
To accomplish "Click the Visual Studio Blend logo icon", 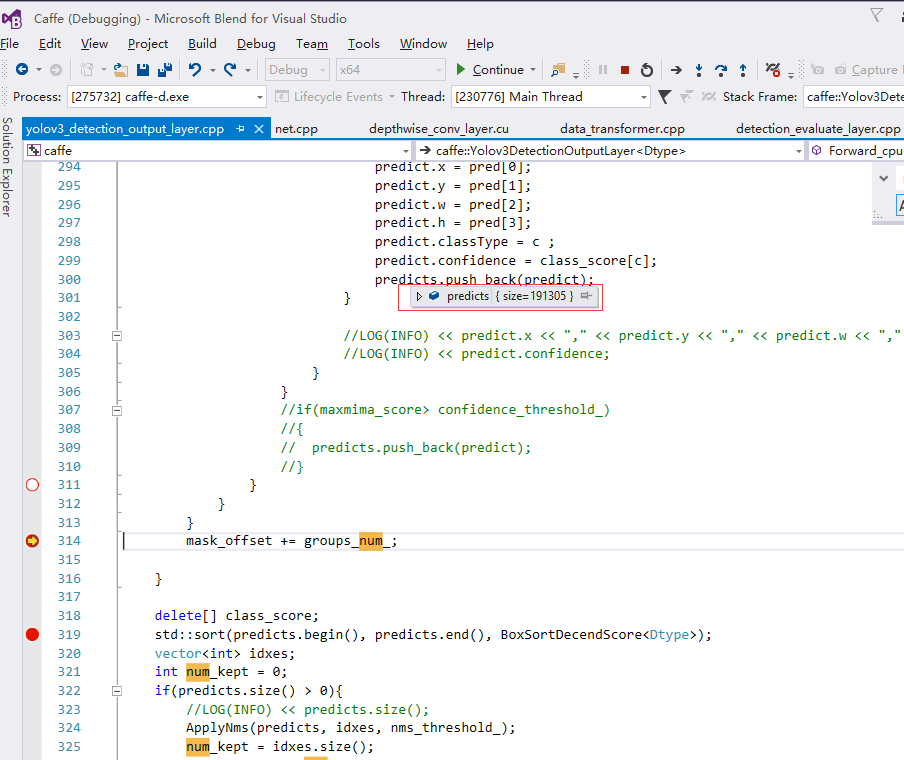I will tap(12, 18).
